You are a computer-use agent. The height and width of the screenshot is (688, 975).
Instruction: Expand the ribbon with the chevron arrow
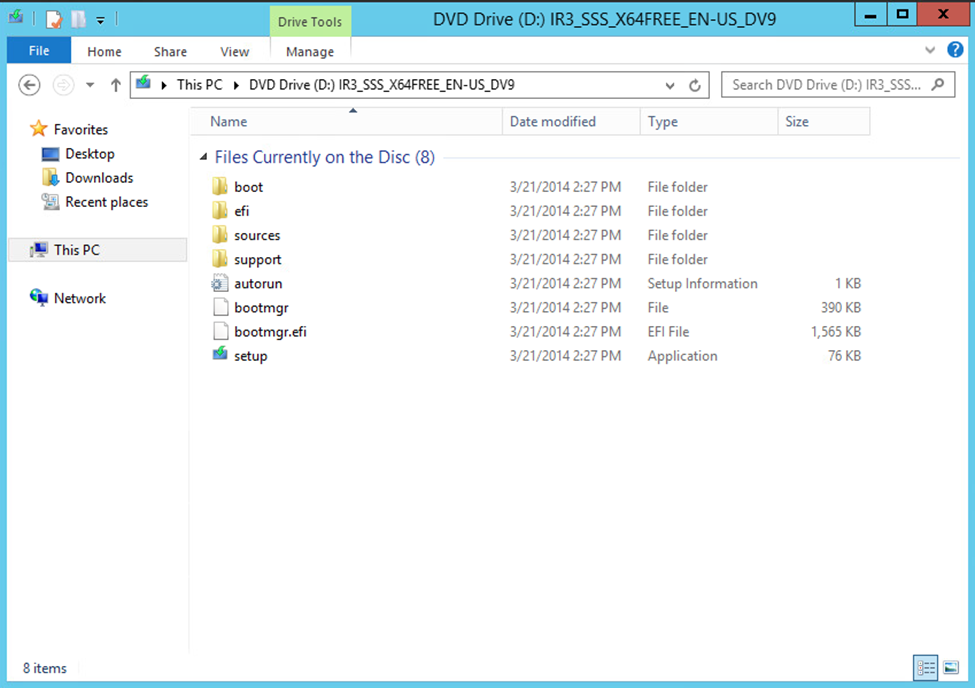click(x=930, y=50)
